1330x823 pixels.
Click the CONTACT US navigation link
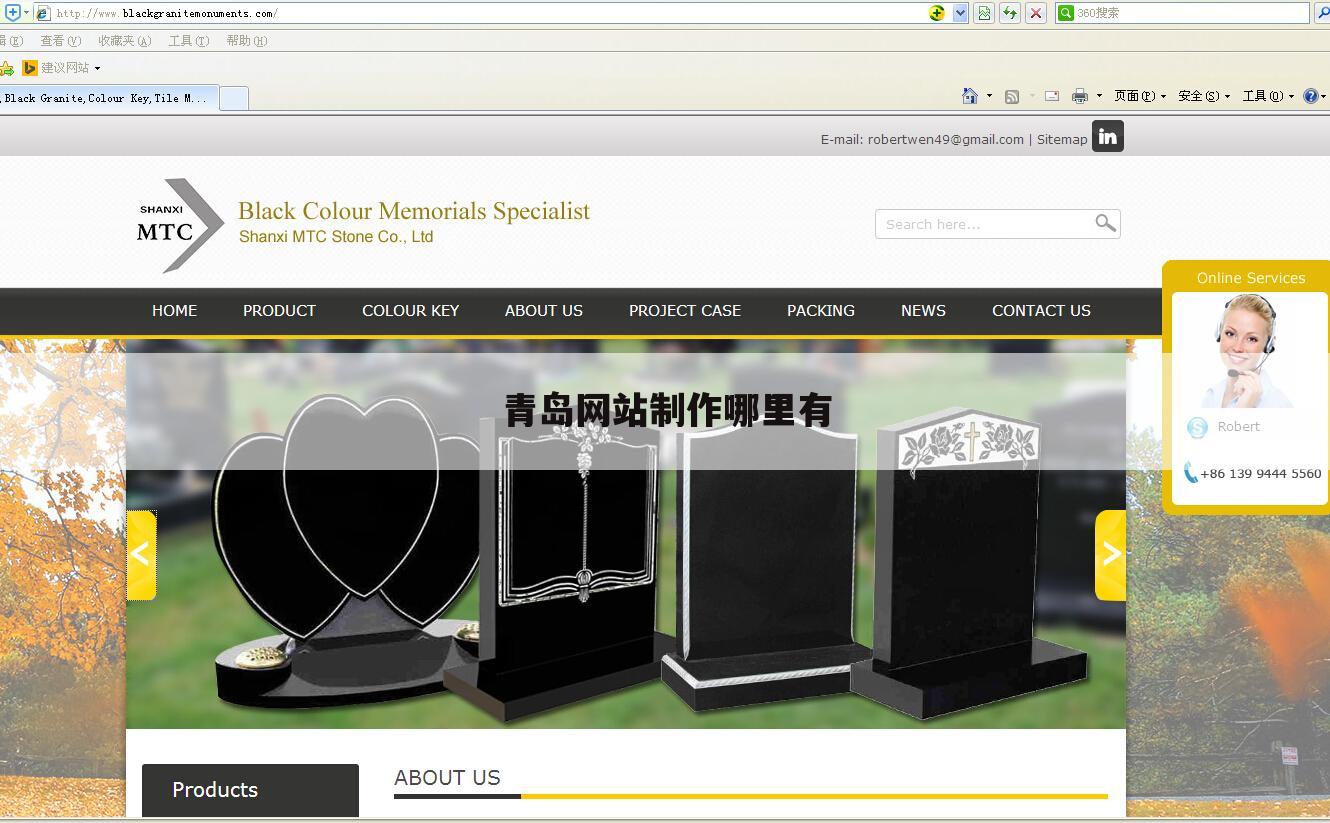pos(1041,311)
